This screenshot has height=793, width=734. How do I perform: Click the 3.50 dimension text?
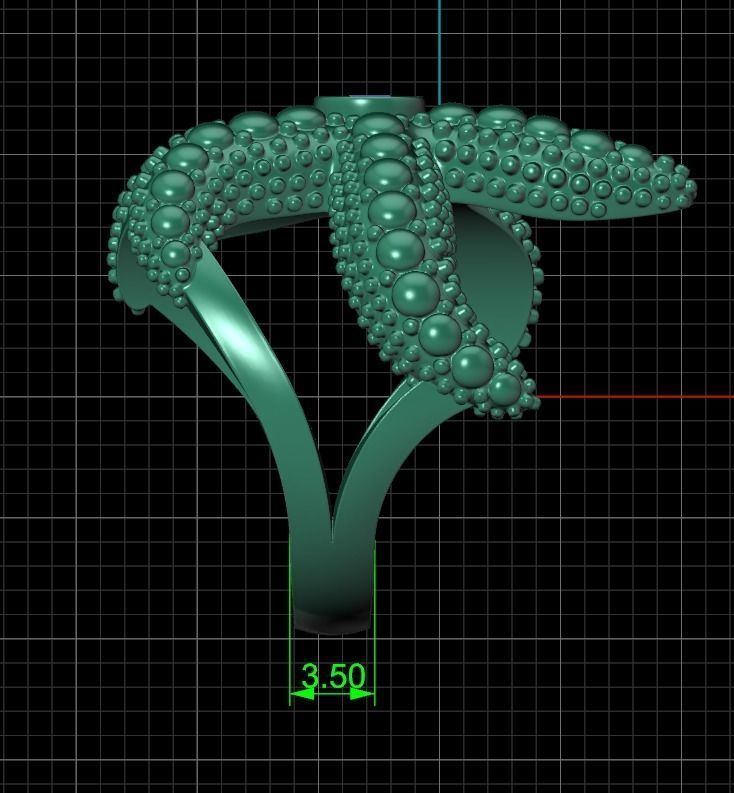[x=333, y=676]
